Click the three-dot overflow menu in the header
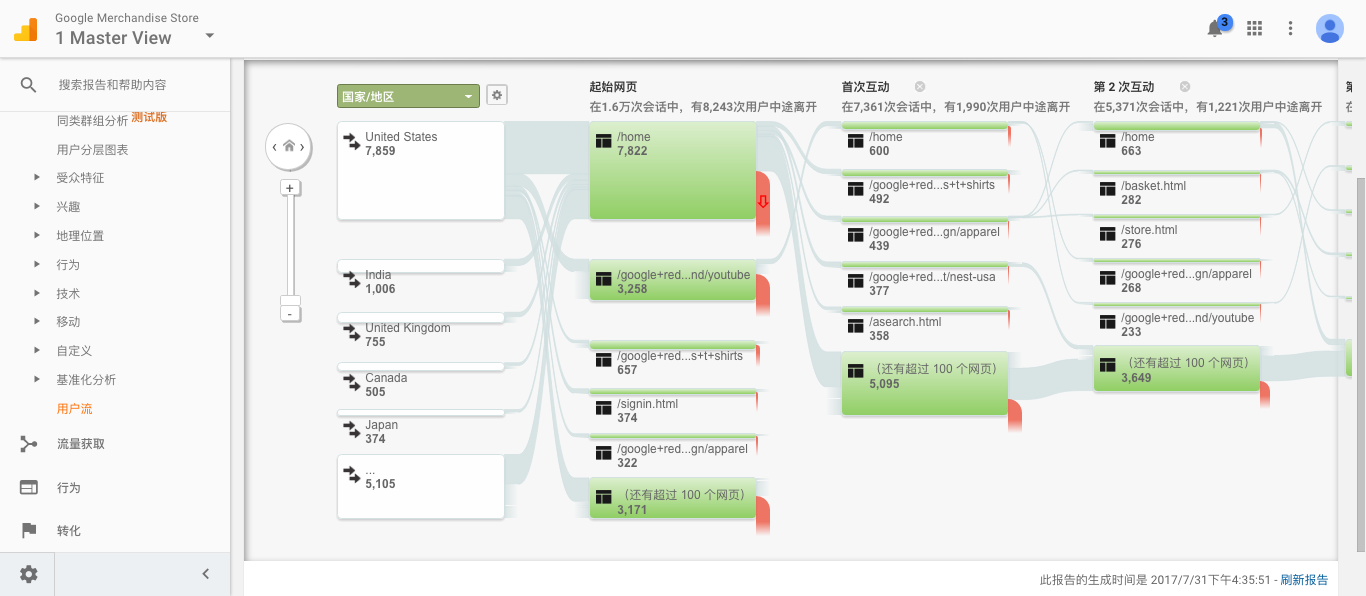This screenshot has height=596, width=1366. point(1290,28)
